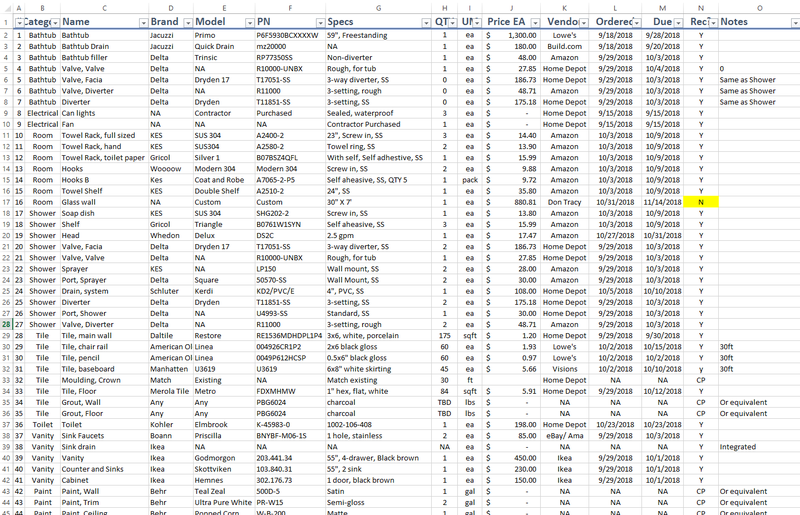This screenshot has width=800, height=515.
Task: Select the 'Schluter' brand cell
Action: [x=171, y=291]
